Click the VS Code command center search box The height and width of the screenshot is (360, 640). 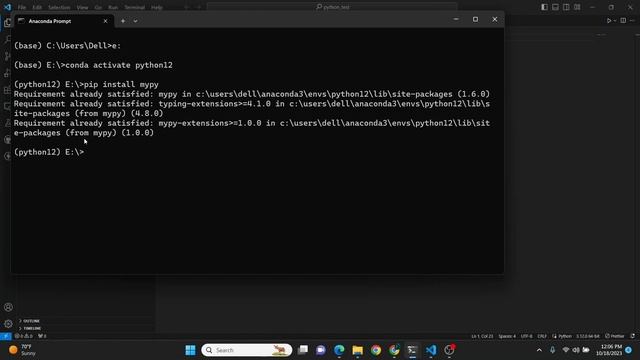coord(332,7)
